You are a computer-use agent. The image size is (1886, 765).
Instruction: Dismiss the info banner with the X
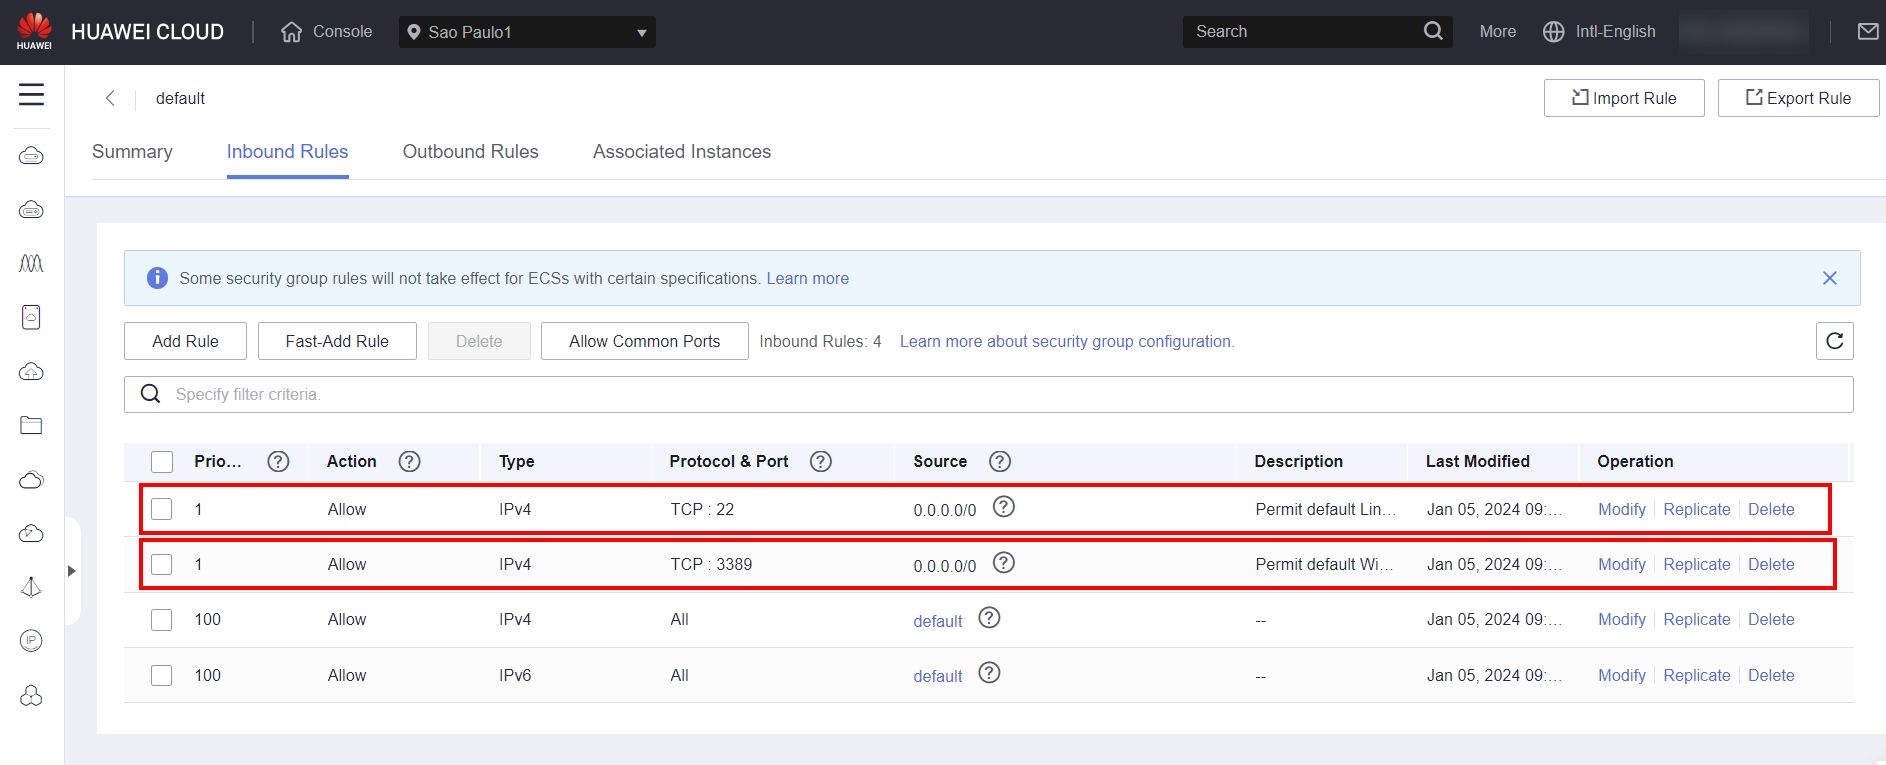coord(1829,278)
